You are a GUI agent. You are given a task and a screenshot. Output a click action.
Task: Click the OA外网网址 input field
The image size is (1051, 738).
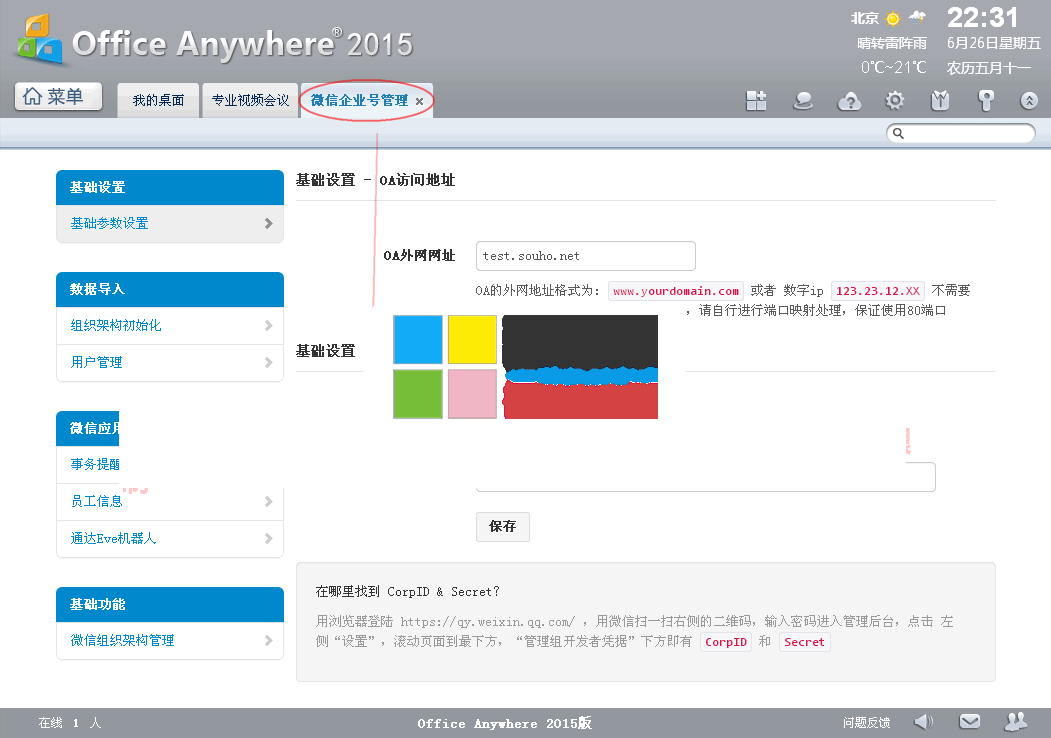pyautogui.click(x=585, y=256)
